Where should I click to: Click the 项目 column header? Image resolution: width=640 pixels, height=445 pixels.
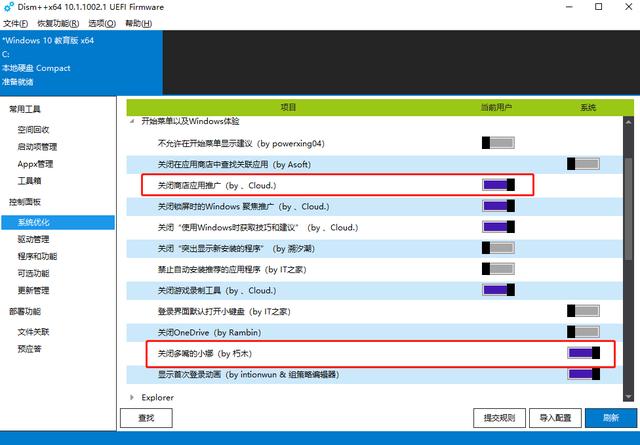tap(288, 107)
